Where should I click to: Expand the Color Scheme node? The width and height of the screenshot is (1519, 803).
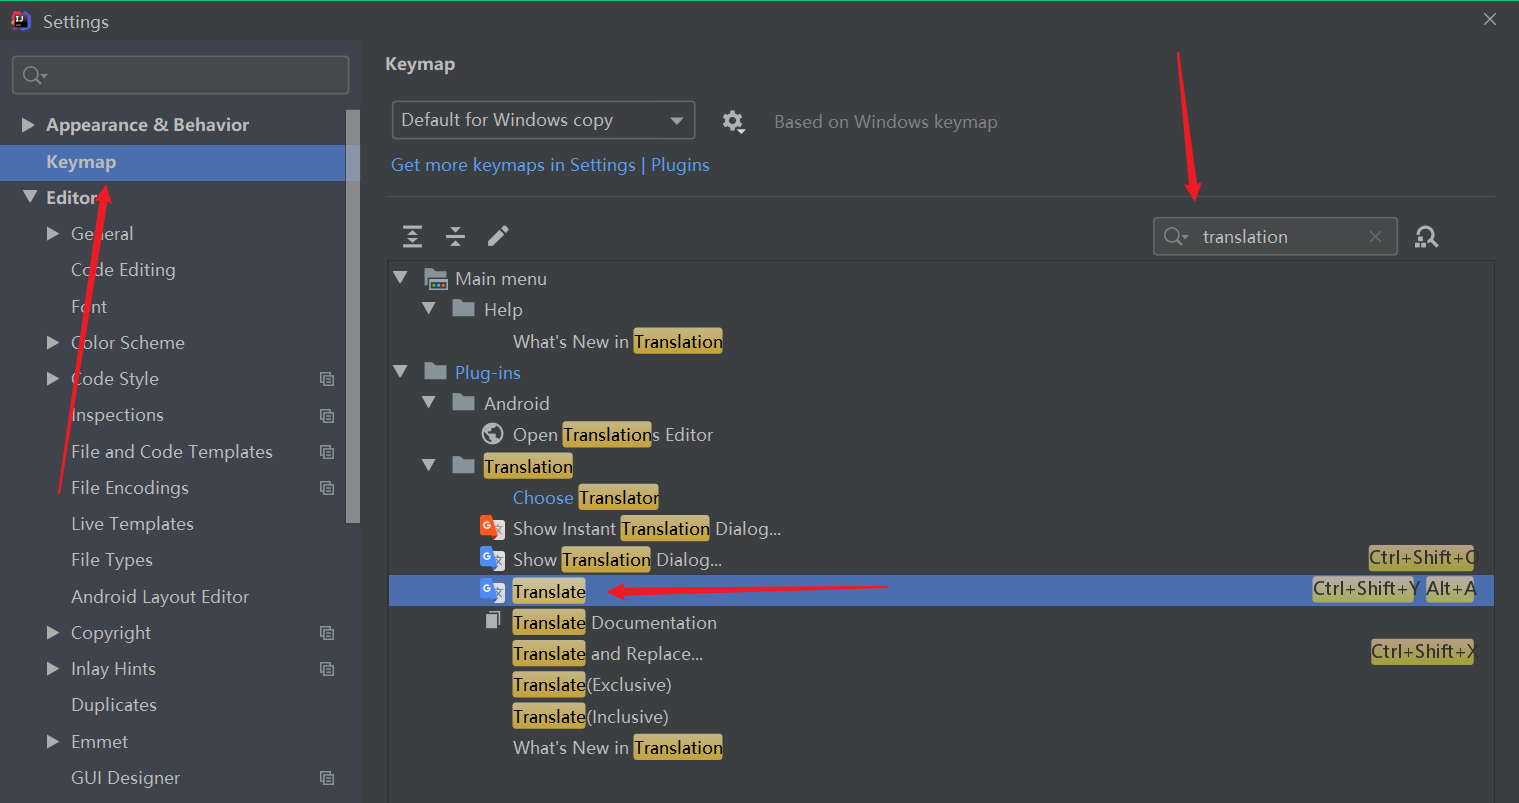[53, 342]
